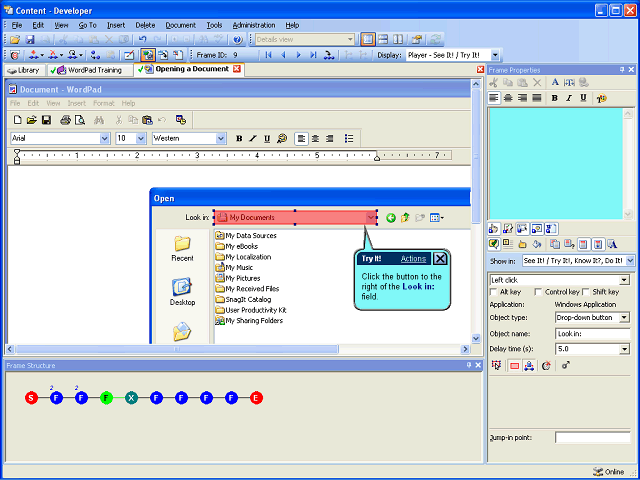The height and width of the screenshot is (480, 640).
Task: Enable the Alt key checkbox
Action: 493,292
